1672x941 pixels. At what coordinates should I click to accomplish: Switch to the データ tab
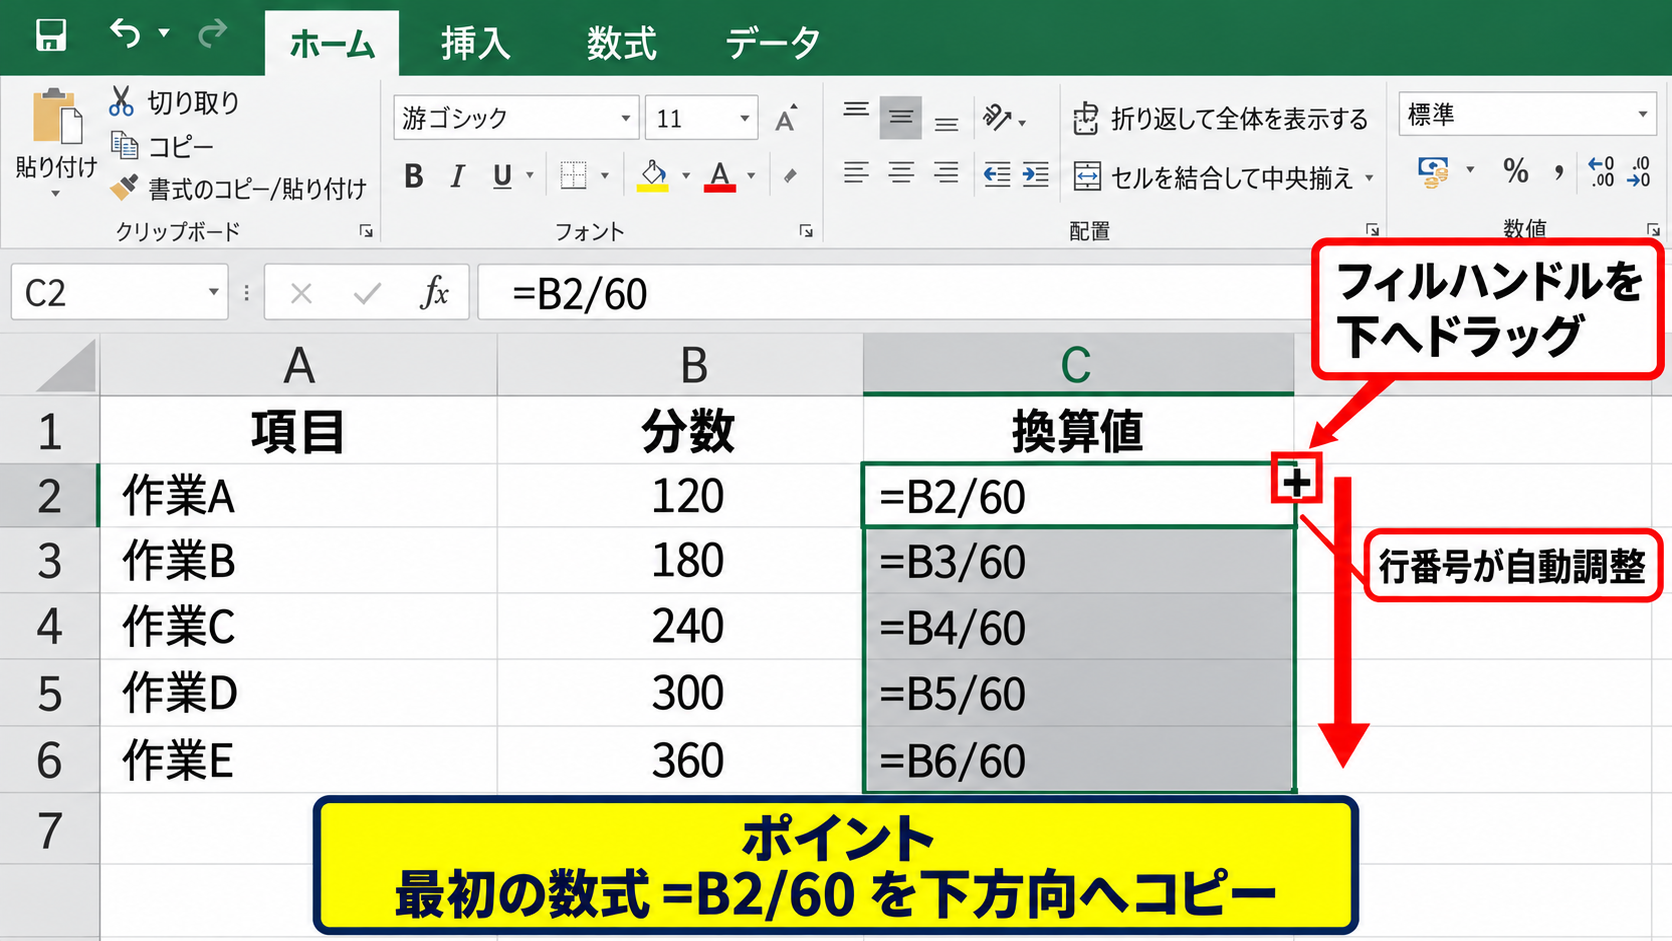(773, 44)
